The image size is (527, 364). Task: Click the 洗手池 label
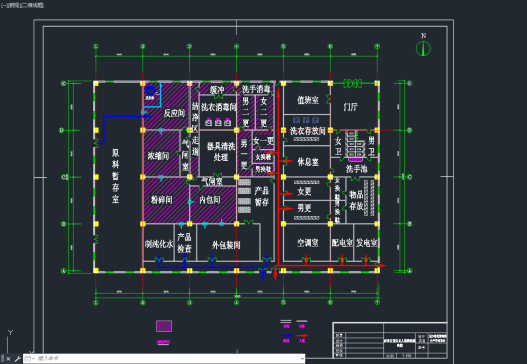(357, 169)
